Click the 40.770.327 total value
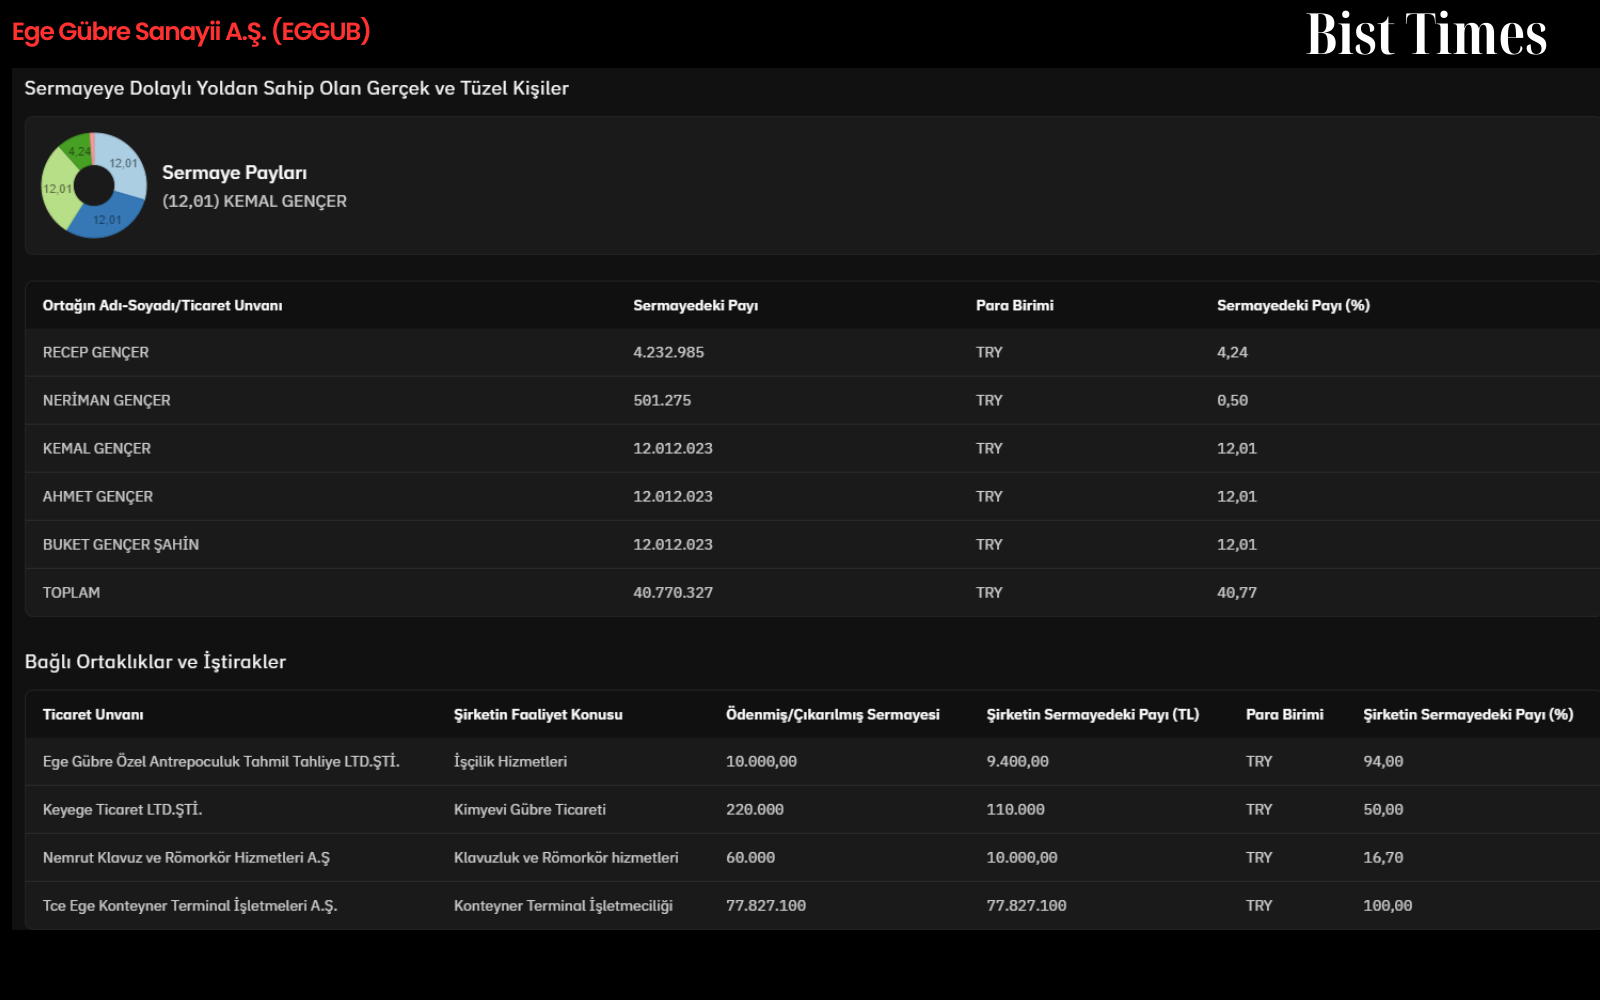This screenshot has height=1000, width=1600. (x=673, y=592)
